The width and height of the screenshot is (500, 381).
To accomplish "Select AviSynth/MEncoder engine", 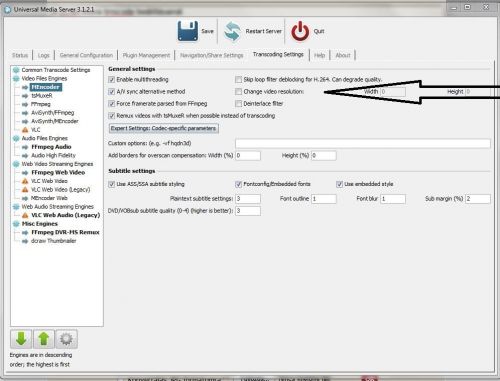I will click(55, 121).
